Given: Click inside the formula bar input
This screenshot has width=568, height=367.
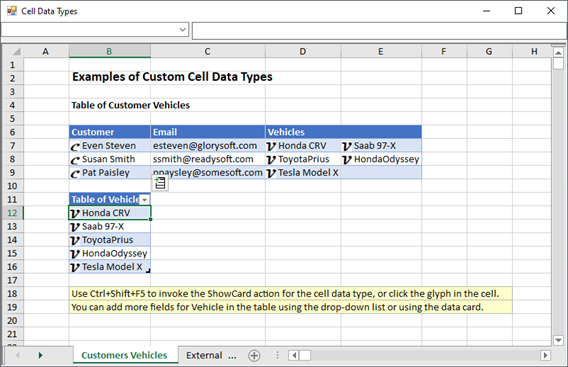Looking at the screenshot, I should pos(379,30).
